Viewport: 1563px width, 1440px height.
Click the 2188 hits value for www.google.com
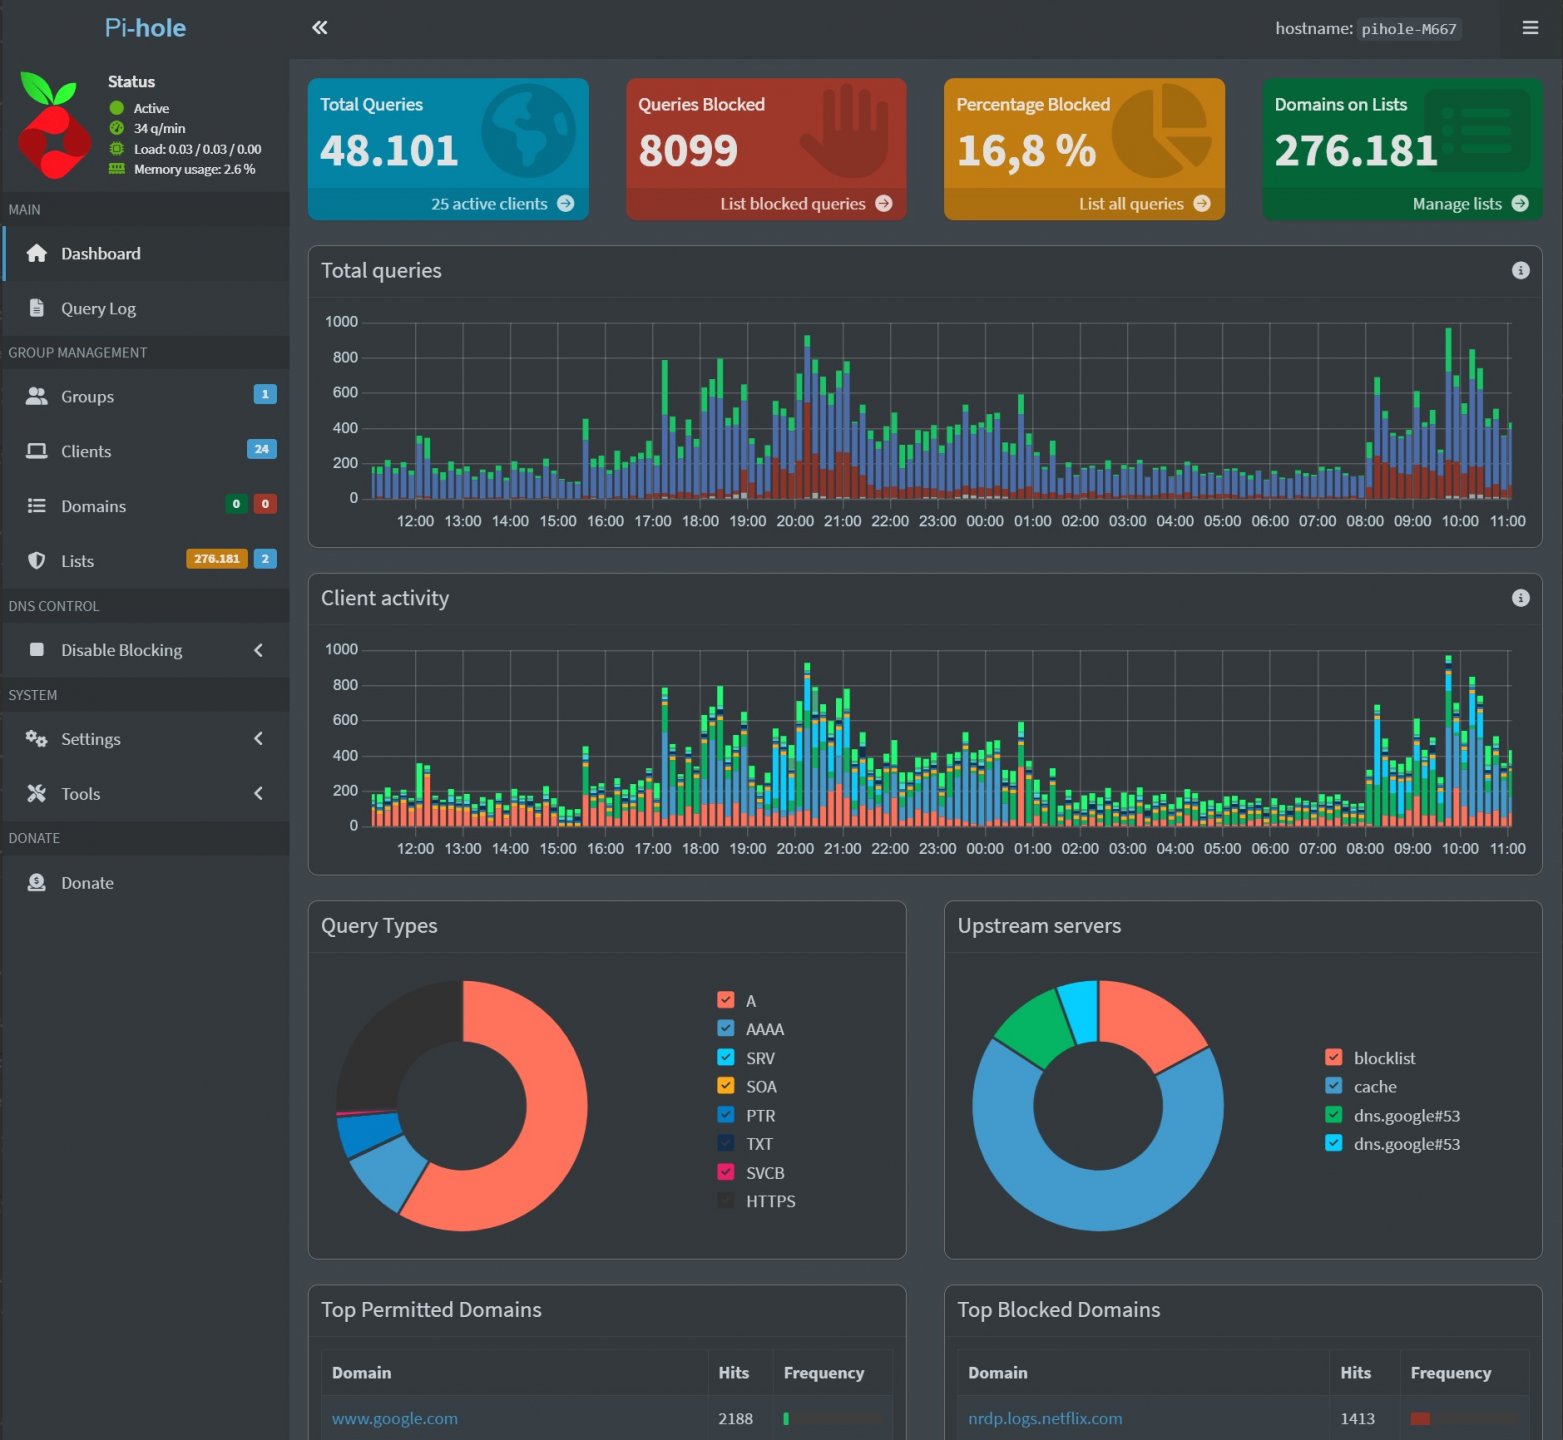[x=735, y=1419]
